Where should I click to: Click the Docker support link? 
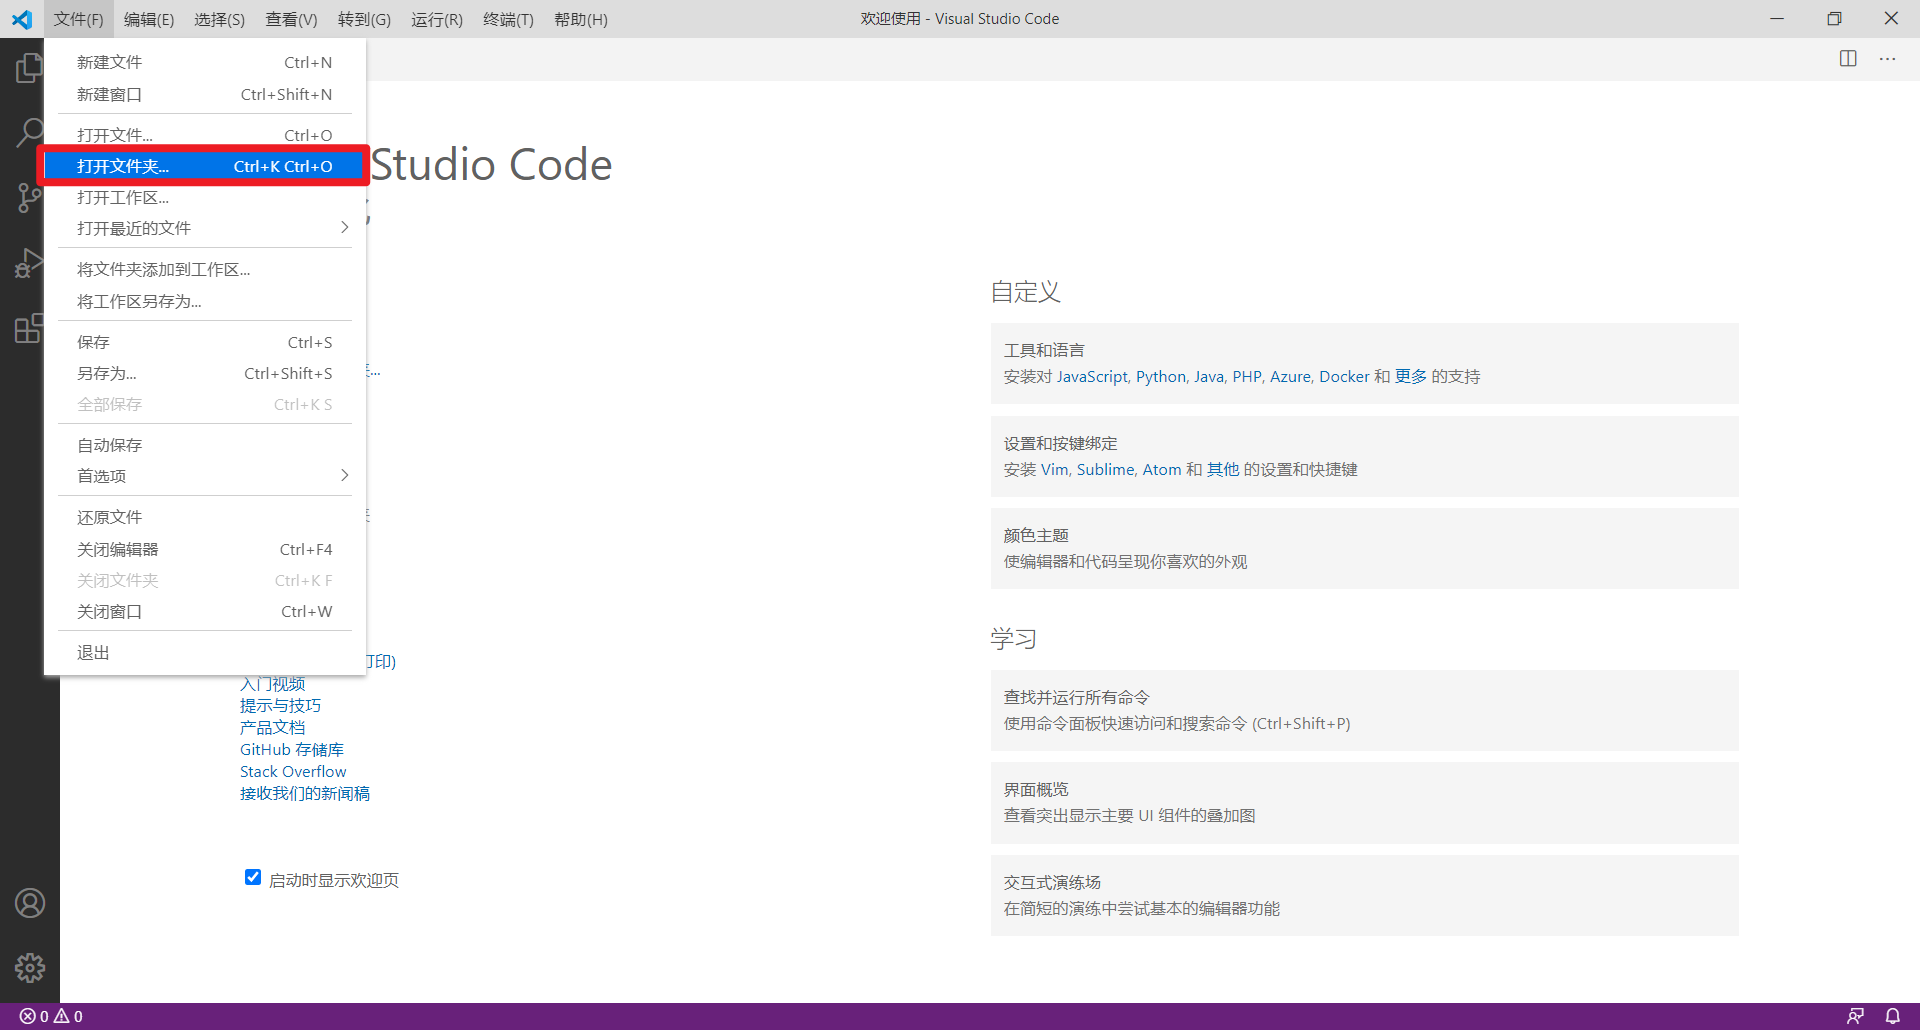pyautogui.click(x=1344, y=377)
